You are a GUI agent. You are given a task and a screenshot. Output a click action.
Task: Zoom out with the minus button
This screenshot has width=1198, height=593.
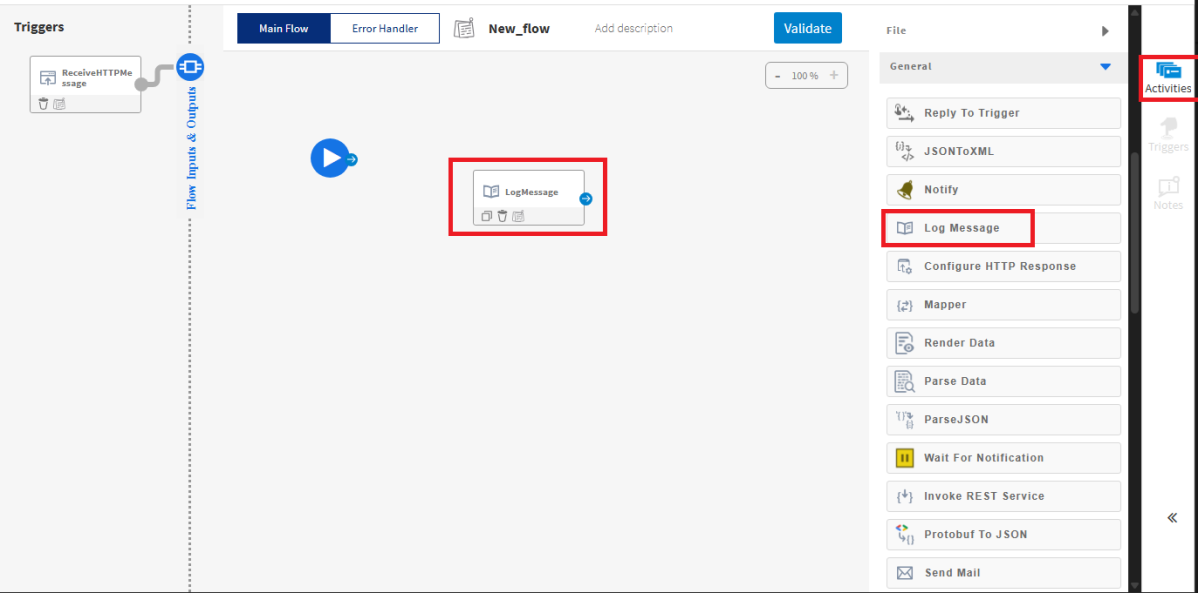[778, 76]
